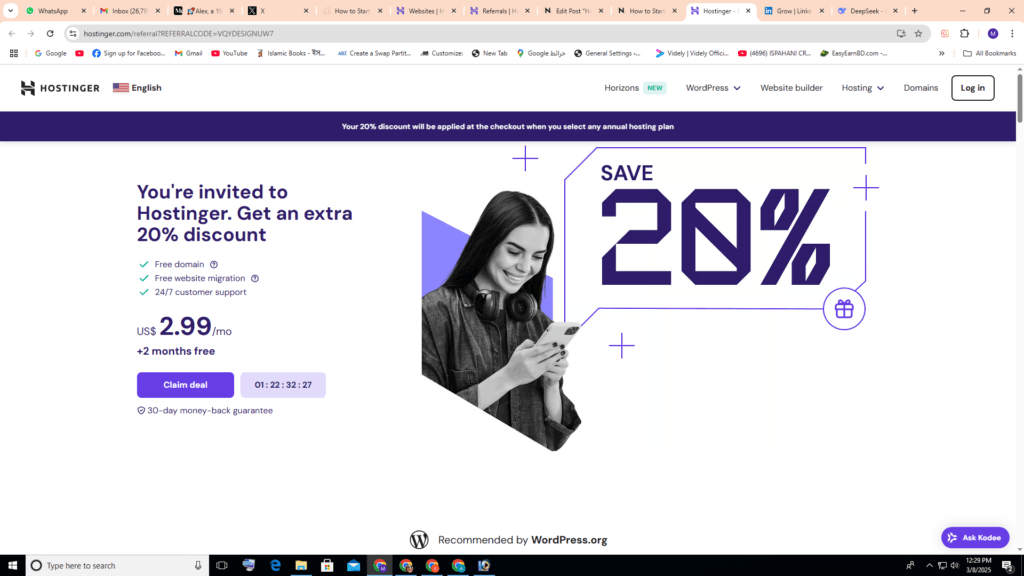
Task: Switch to the WhatsApp browser tab
Action: click(56, 11)
